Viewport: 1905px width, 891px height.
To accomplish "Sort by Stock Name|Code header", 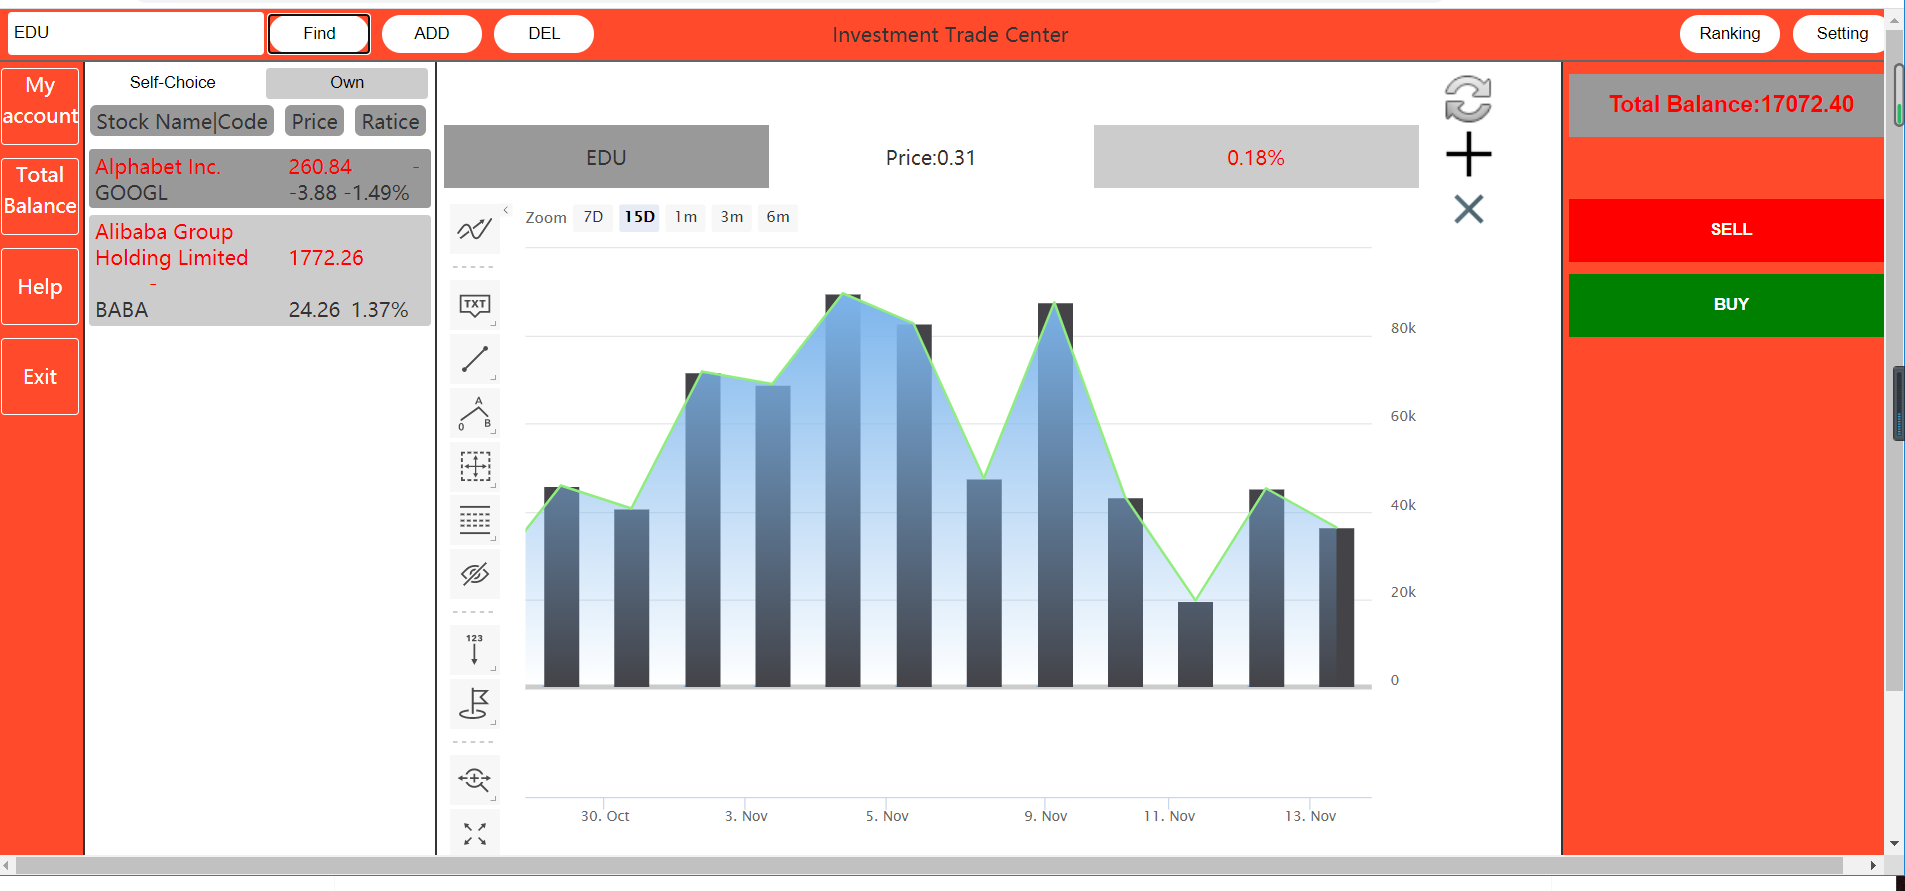I will pos(182,121).
